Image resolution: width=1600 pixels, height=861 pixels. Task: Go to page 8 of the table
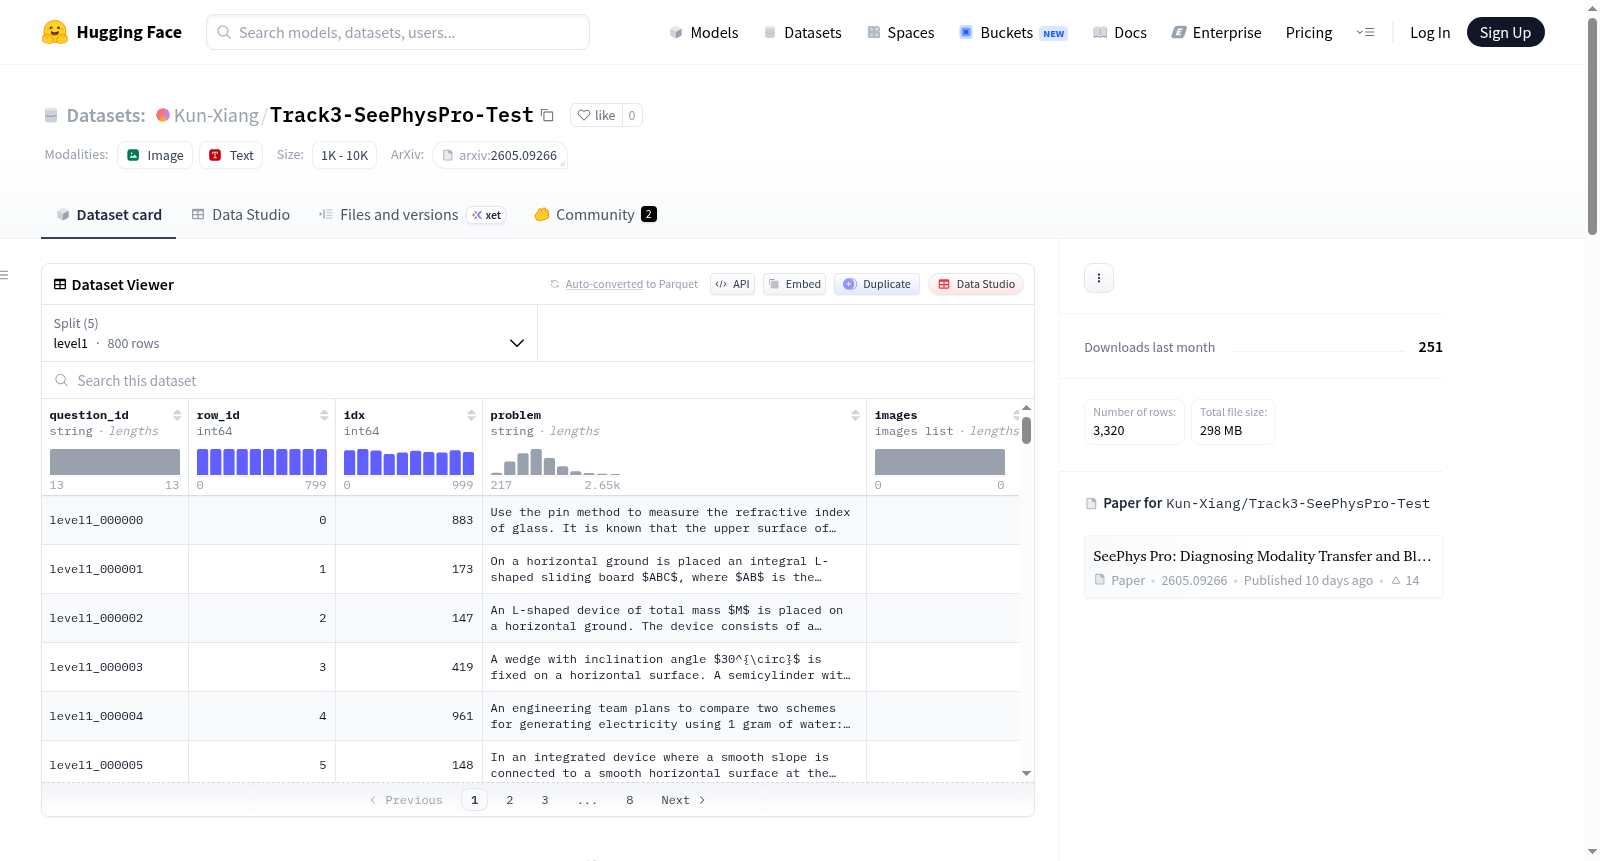630,800
